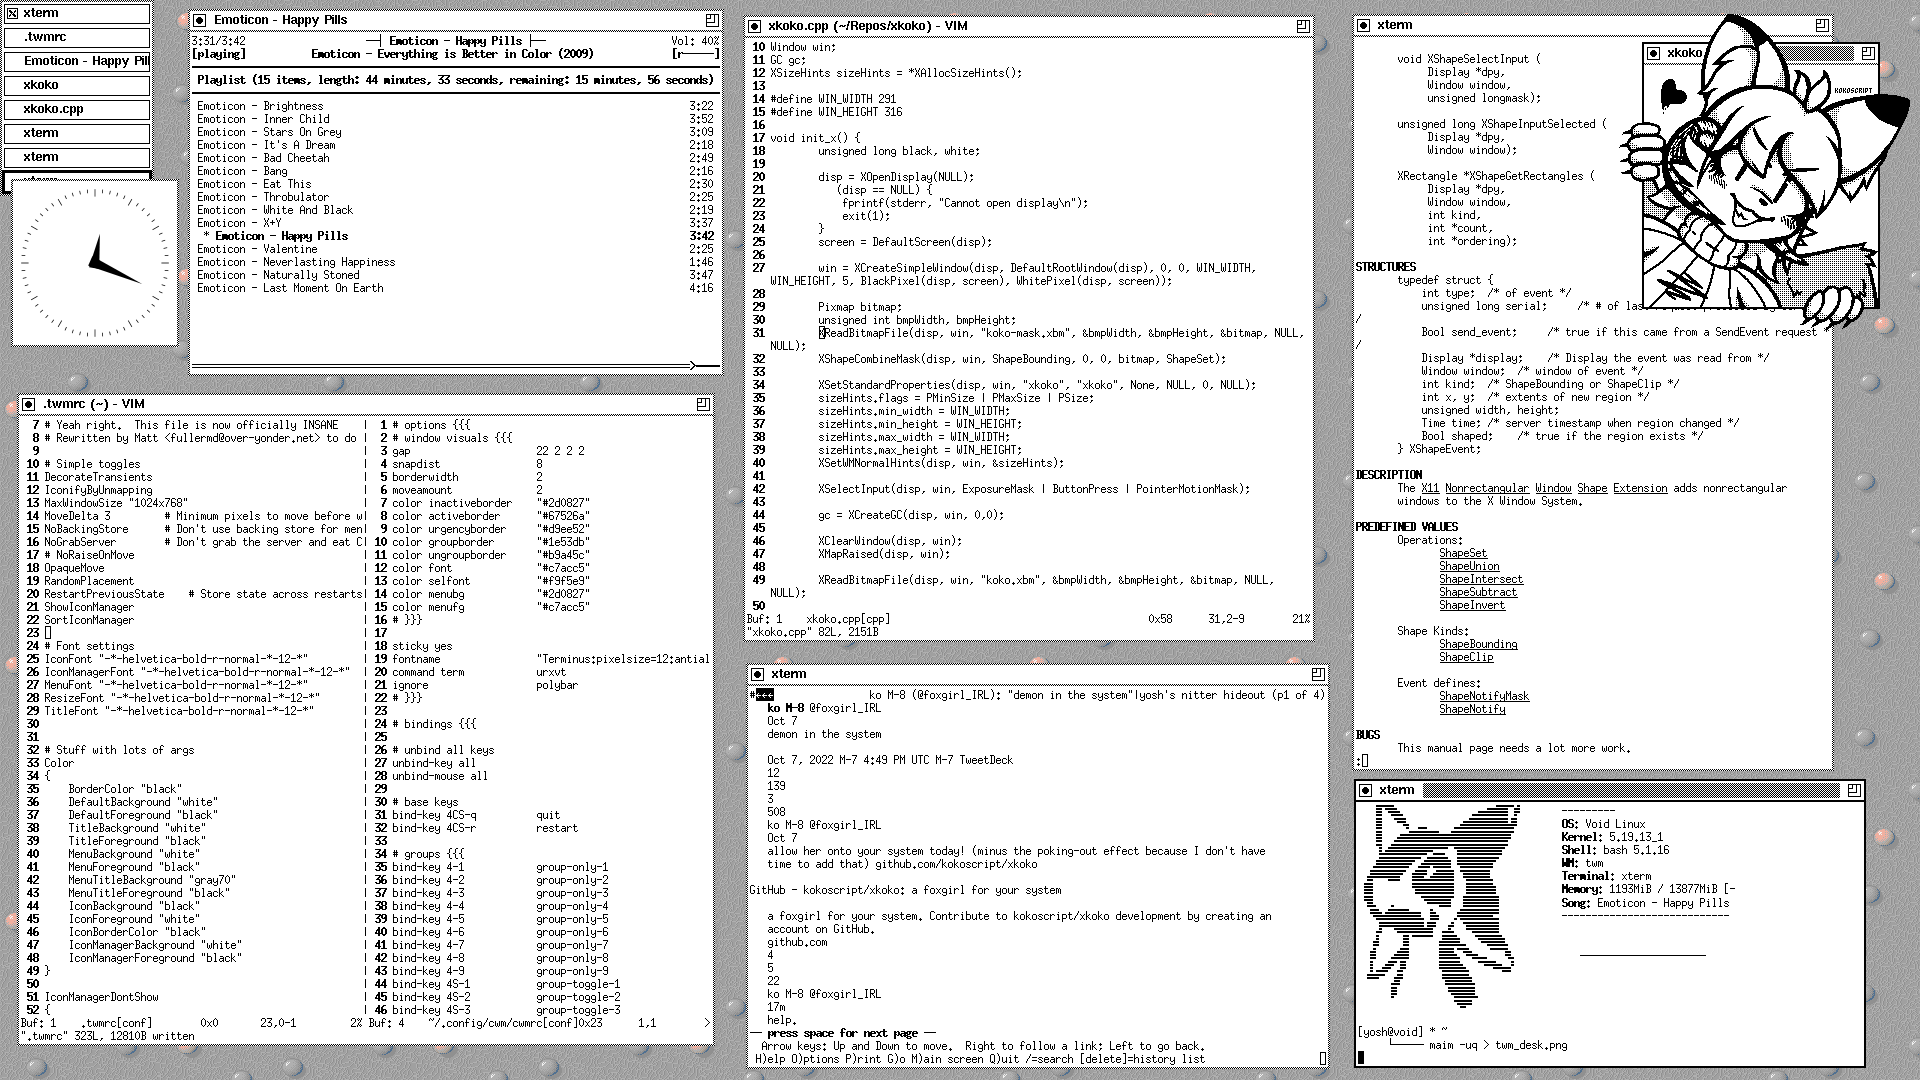Select xkoko.cpp in the icon manager
The width and height of the screenshot is (1920, 1080).
pos(53,109)
